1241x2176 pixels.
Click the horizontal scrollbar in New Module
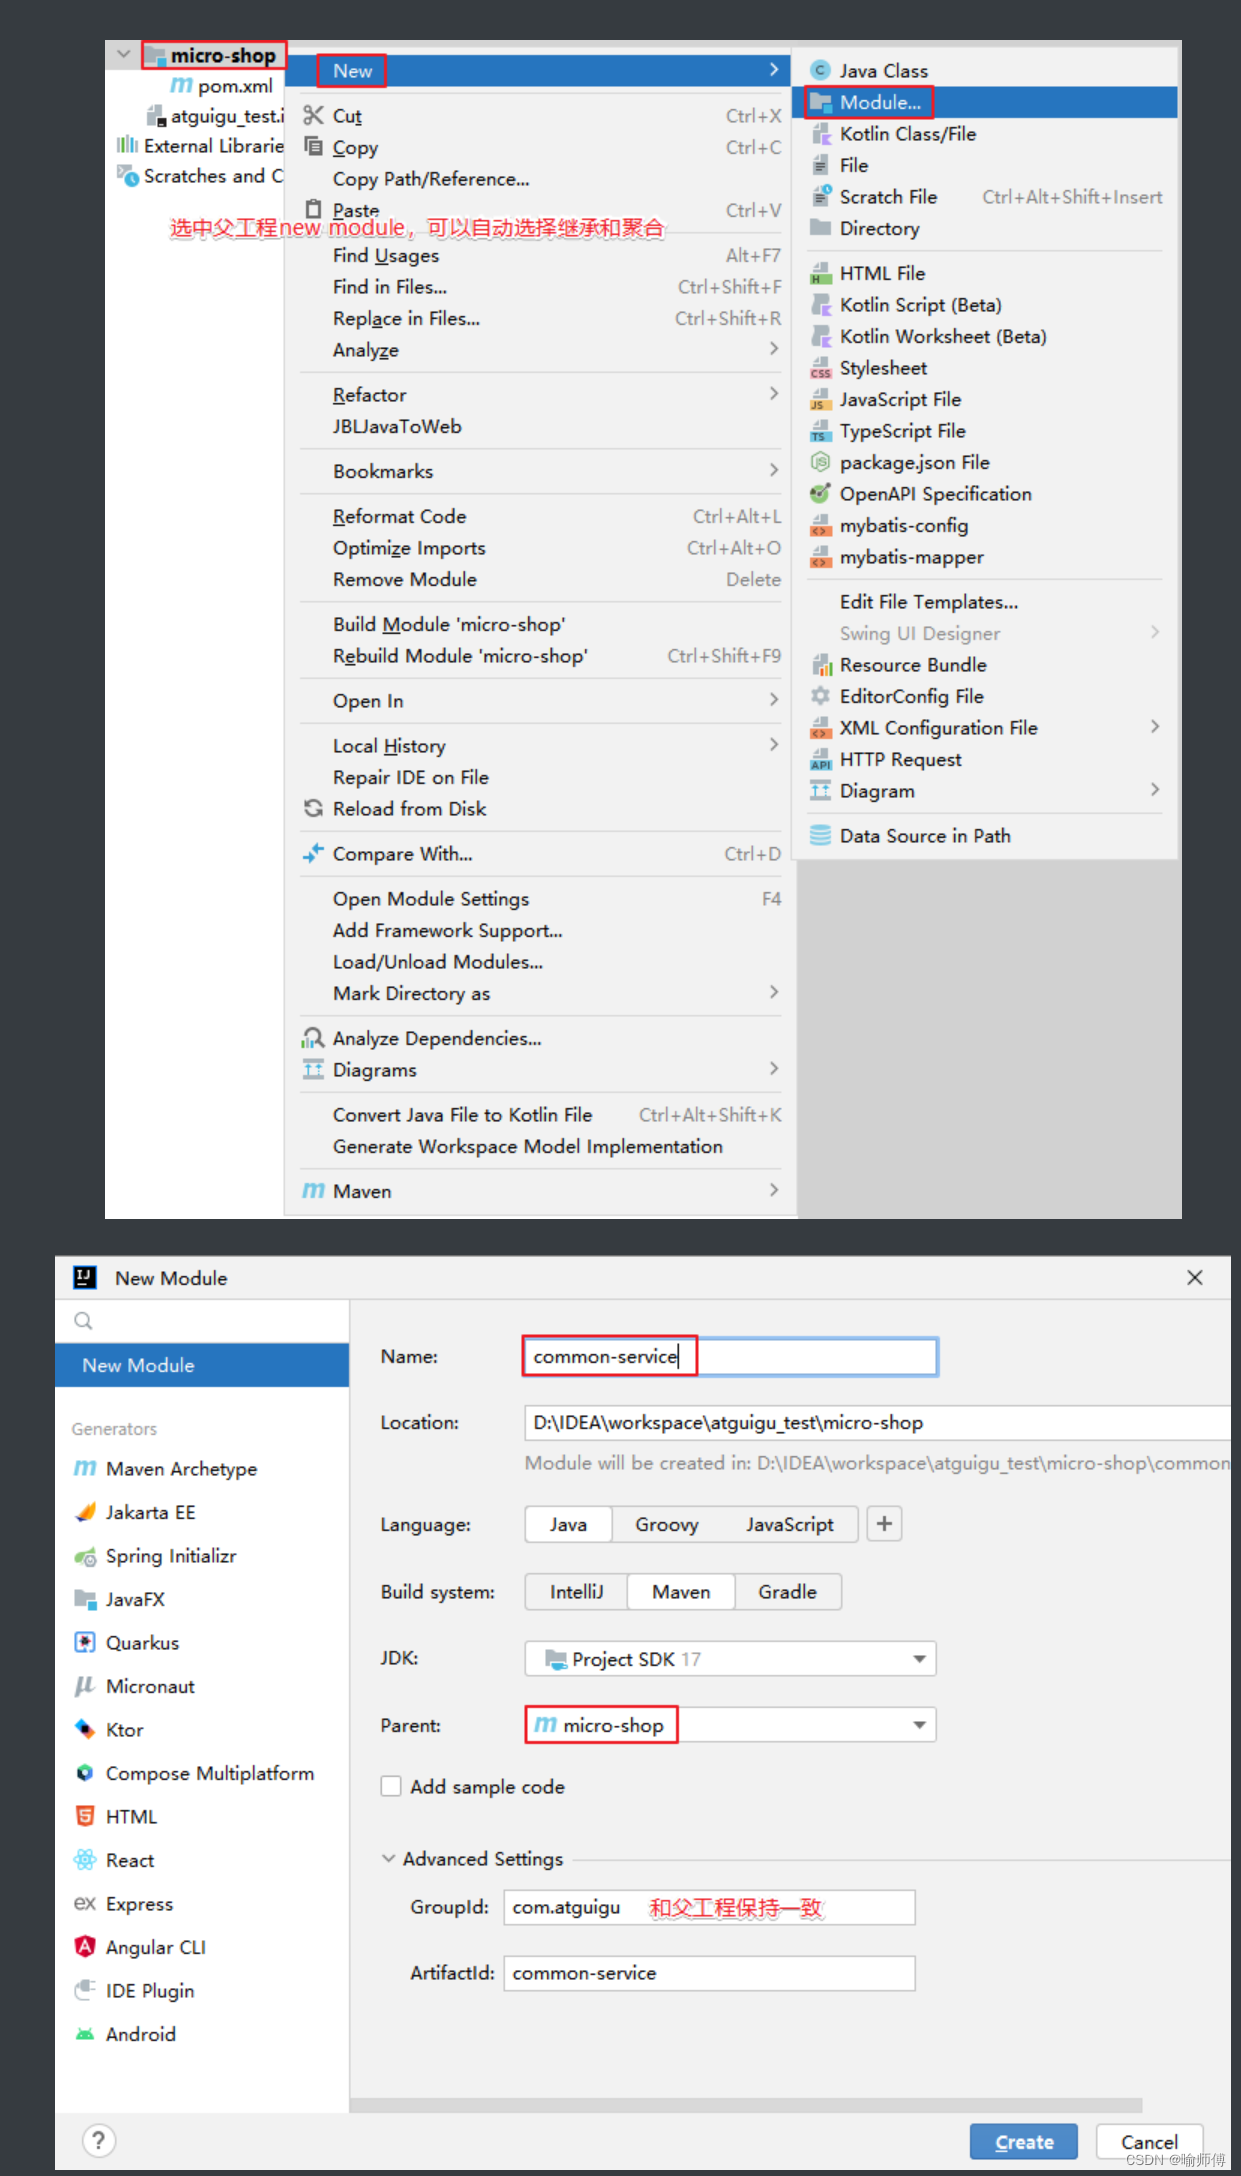click(746, 2104)
